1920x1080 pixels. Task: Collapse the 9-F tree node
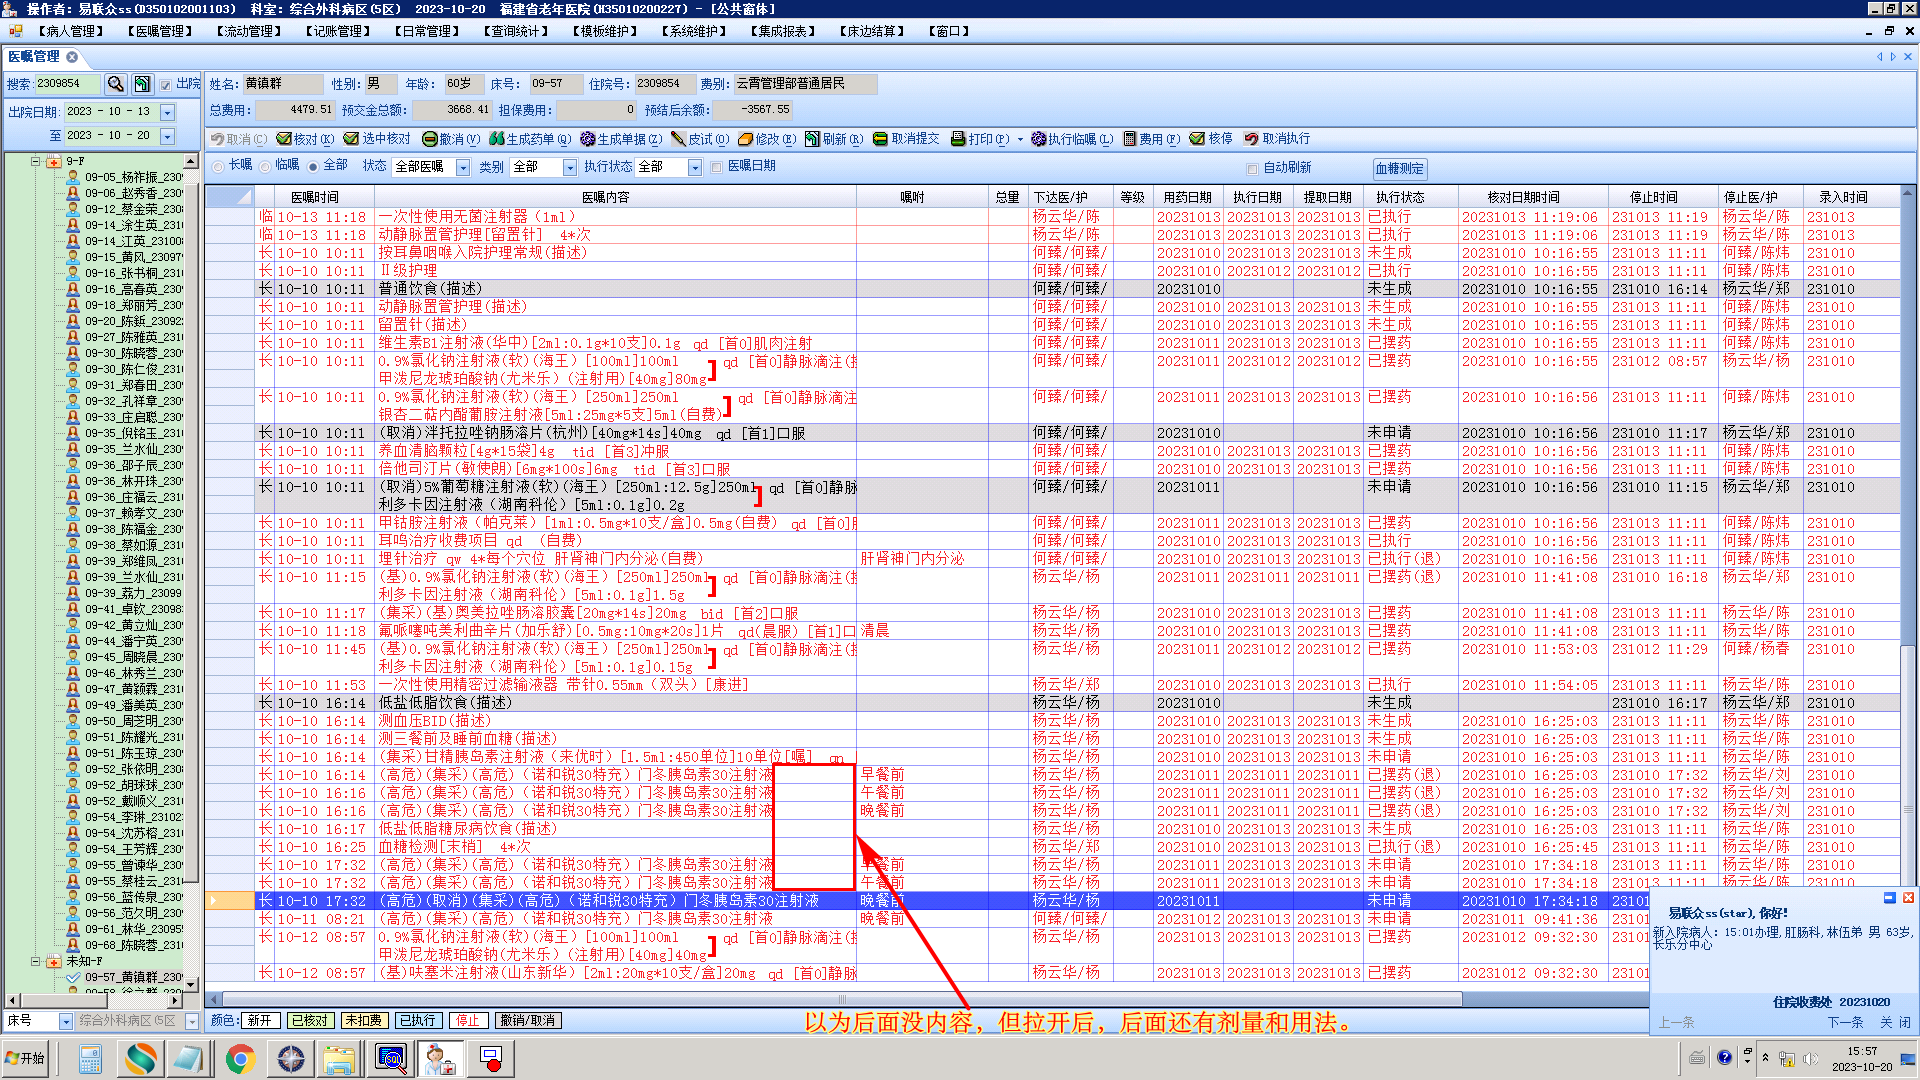[x=36, y=161]
